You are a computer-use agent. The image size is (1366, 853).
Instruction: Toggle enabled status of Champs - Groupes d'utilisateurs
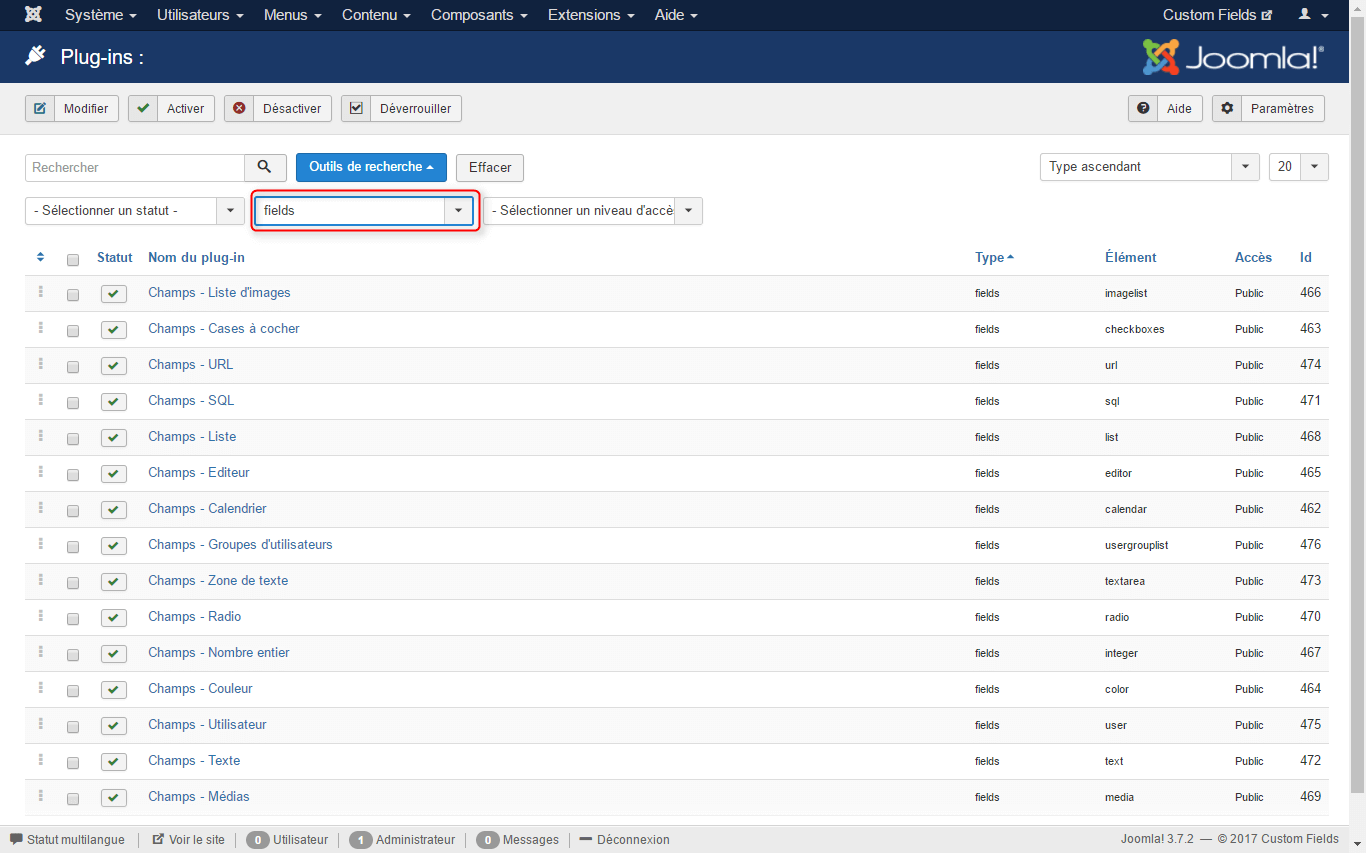tap(114, 546)
